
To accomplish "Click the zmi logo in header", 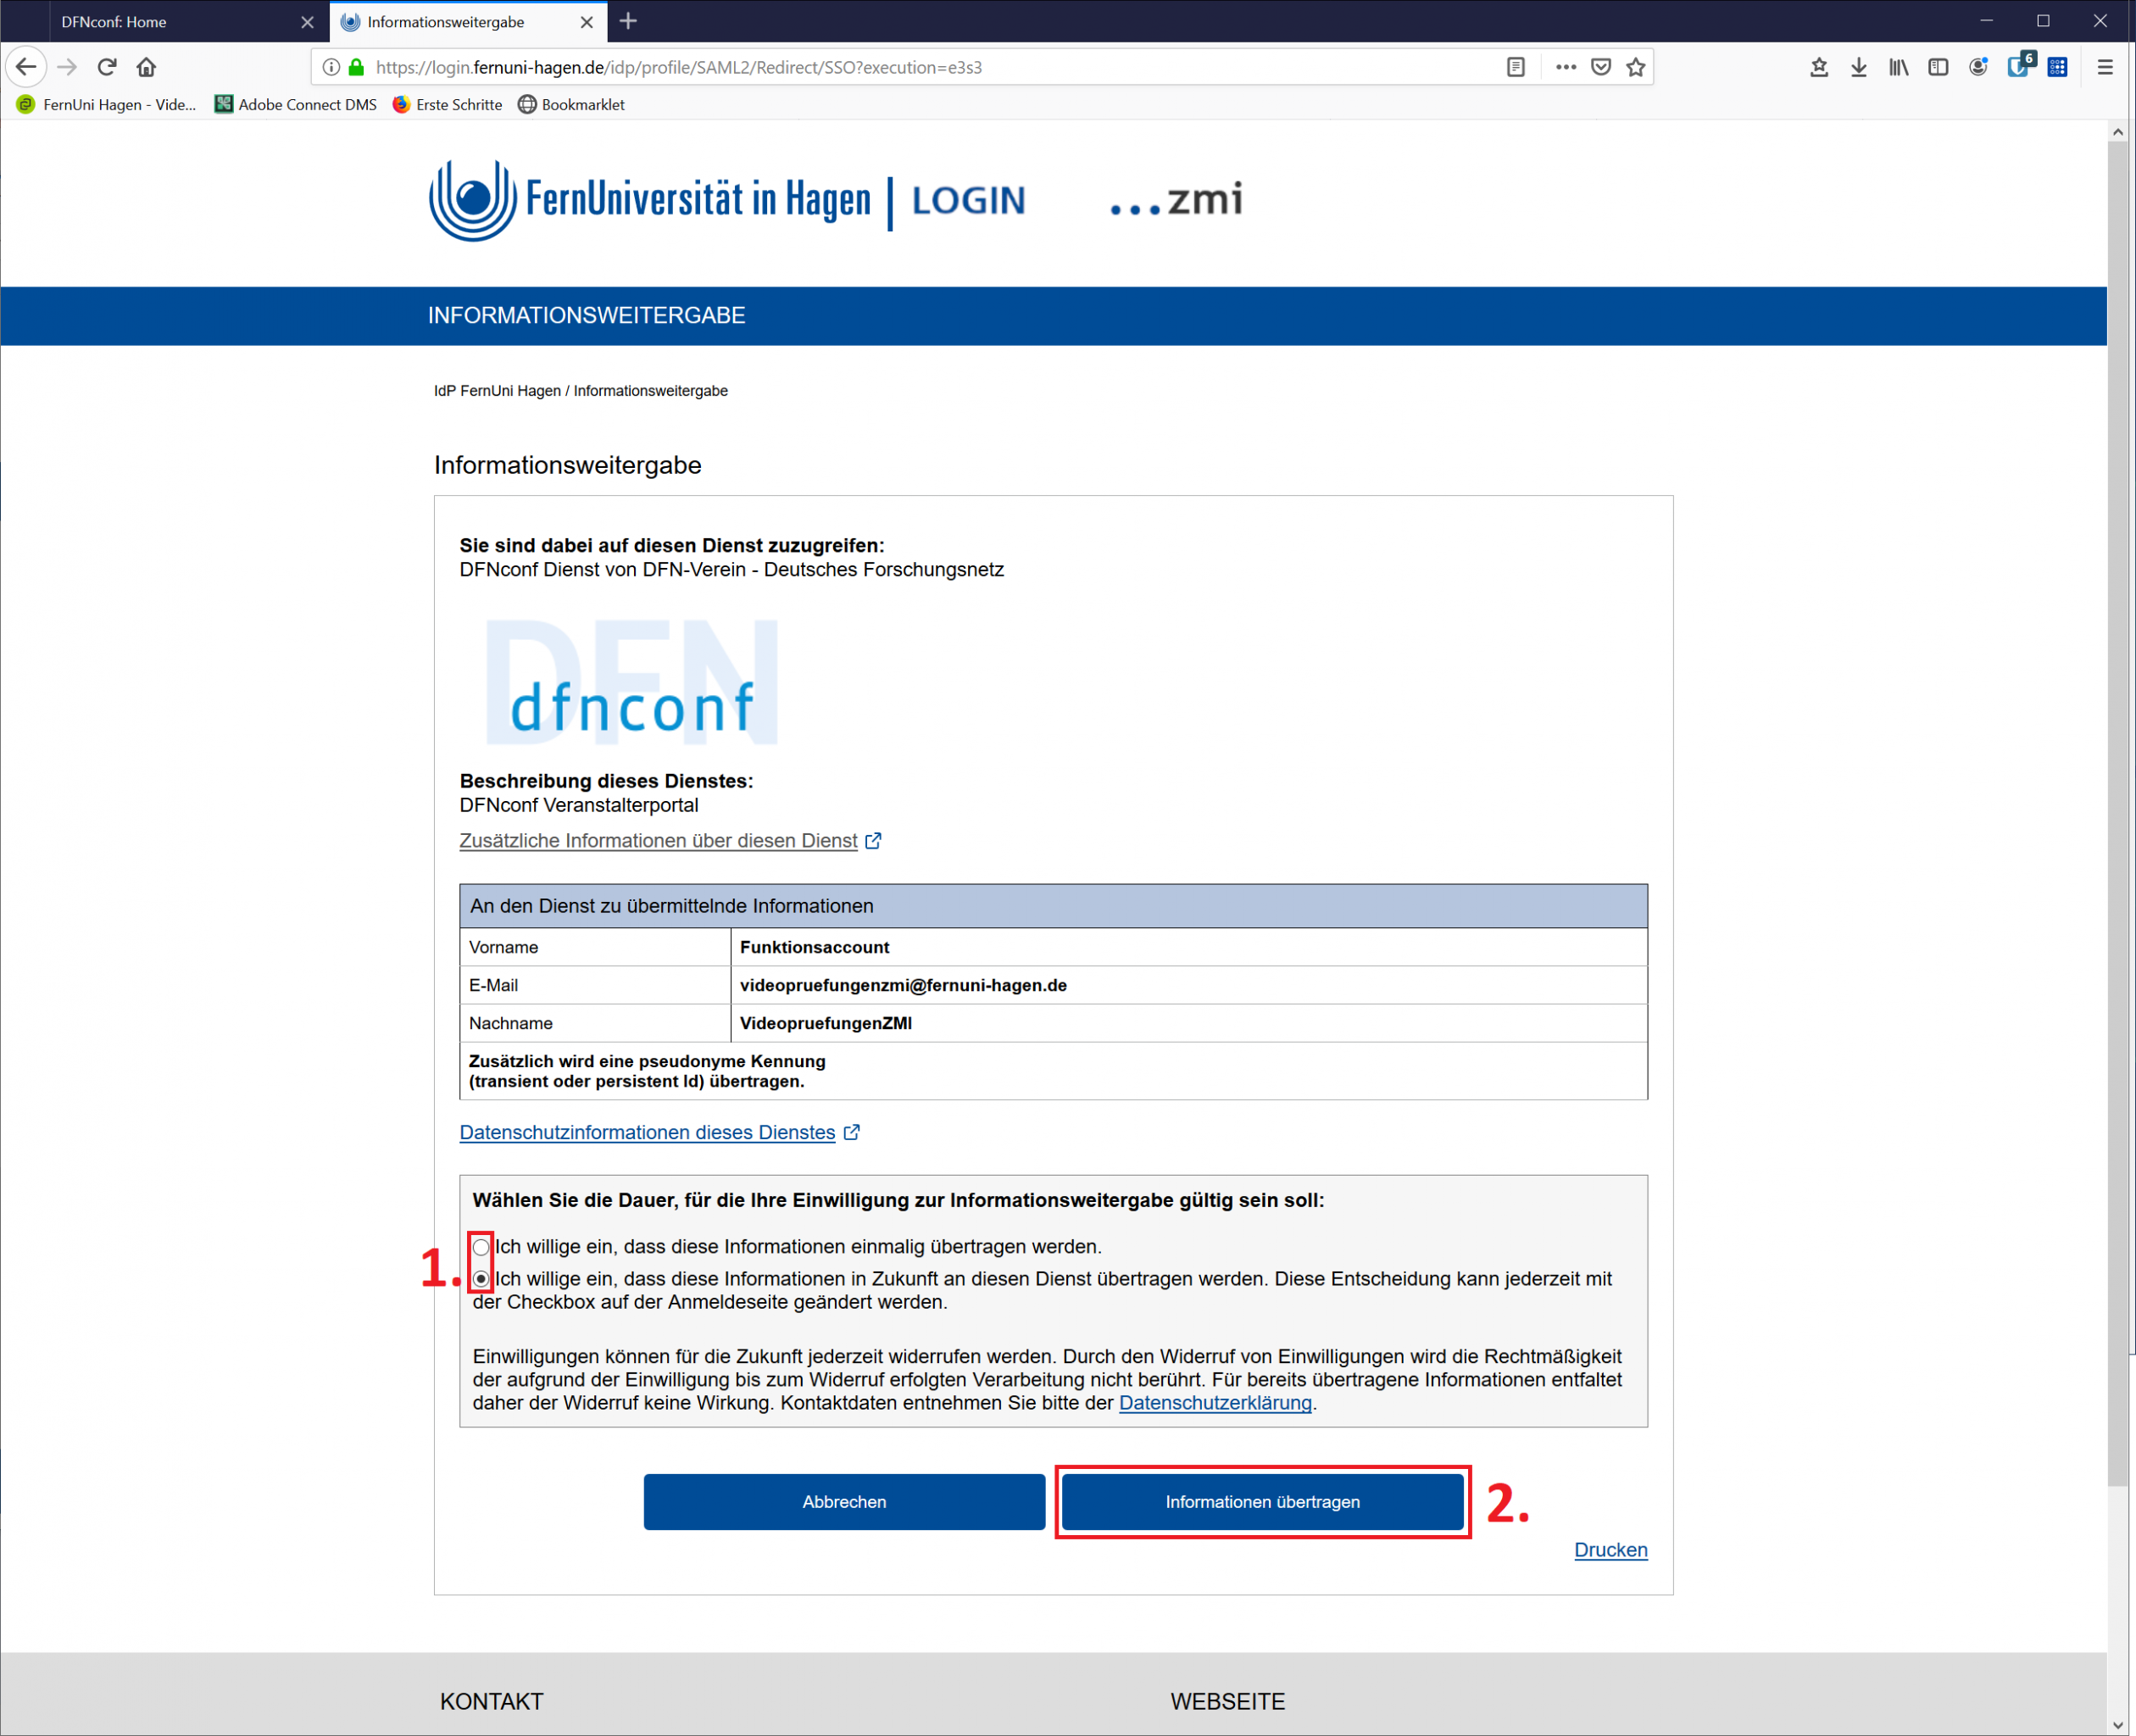I will [1176, 199].
